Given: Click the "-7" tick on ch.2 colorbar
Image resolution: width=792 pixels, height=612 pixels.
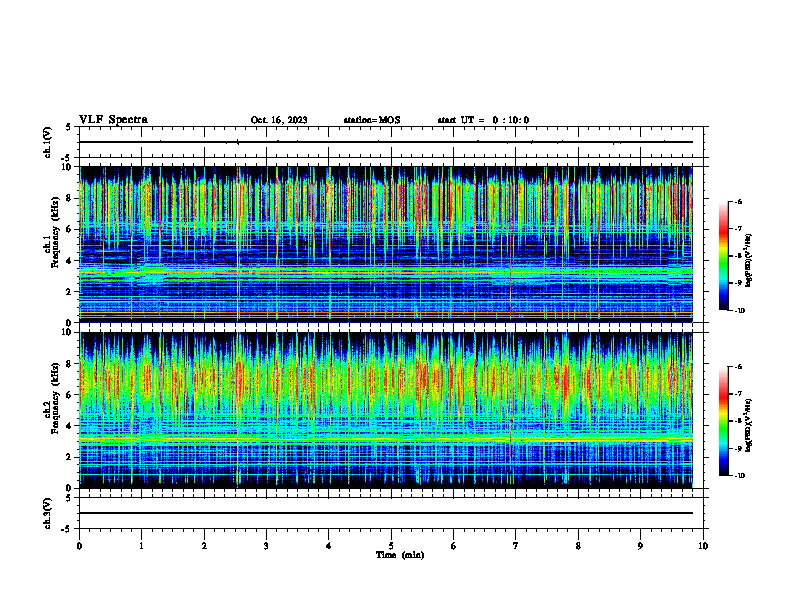Looking at the screenshot, I should (737, 394).
